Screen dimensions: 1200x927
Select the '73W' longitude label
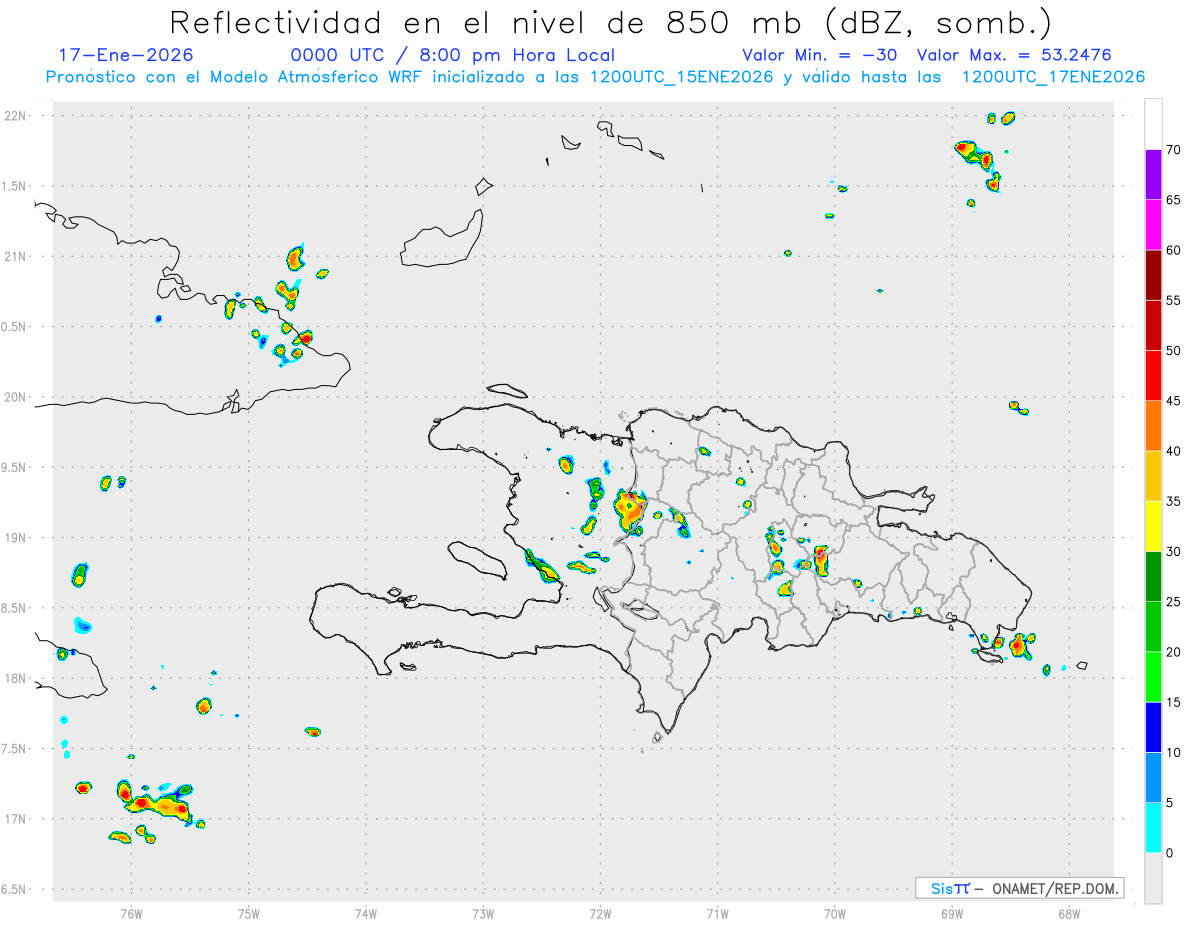pos(483,913)
